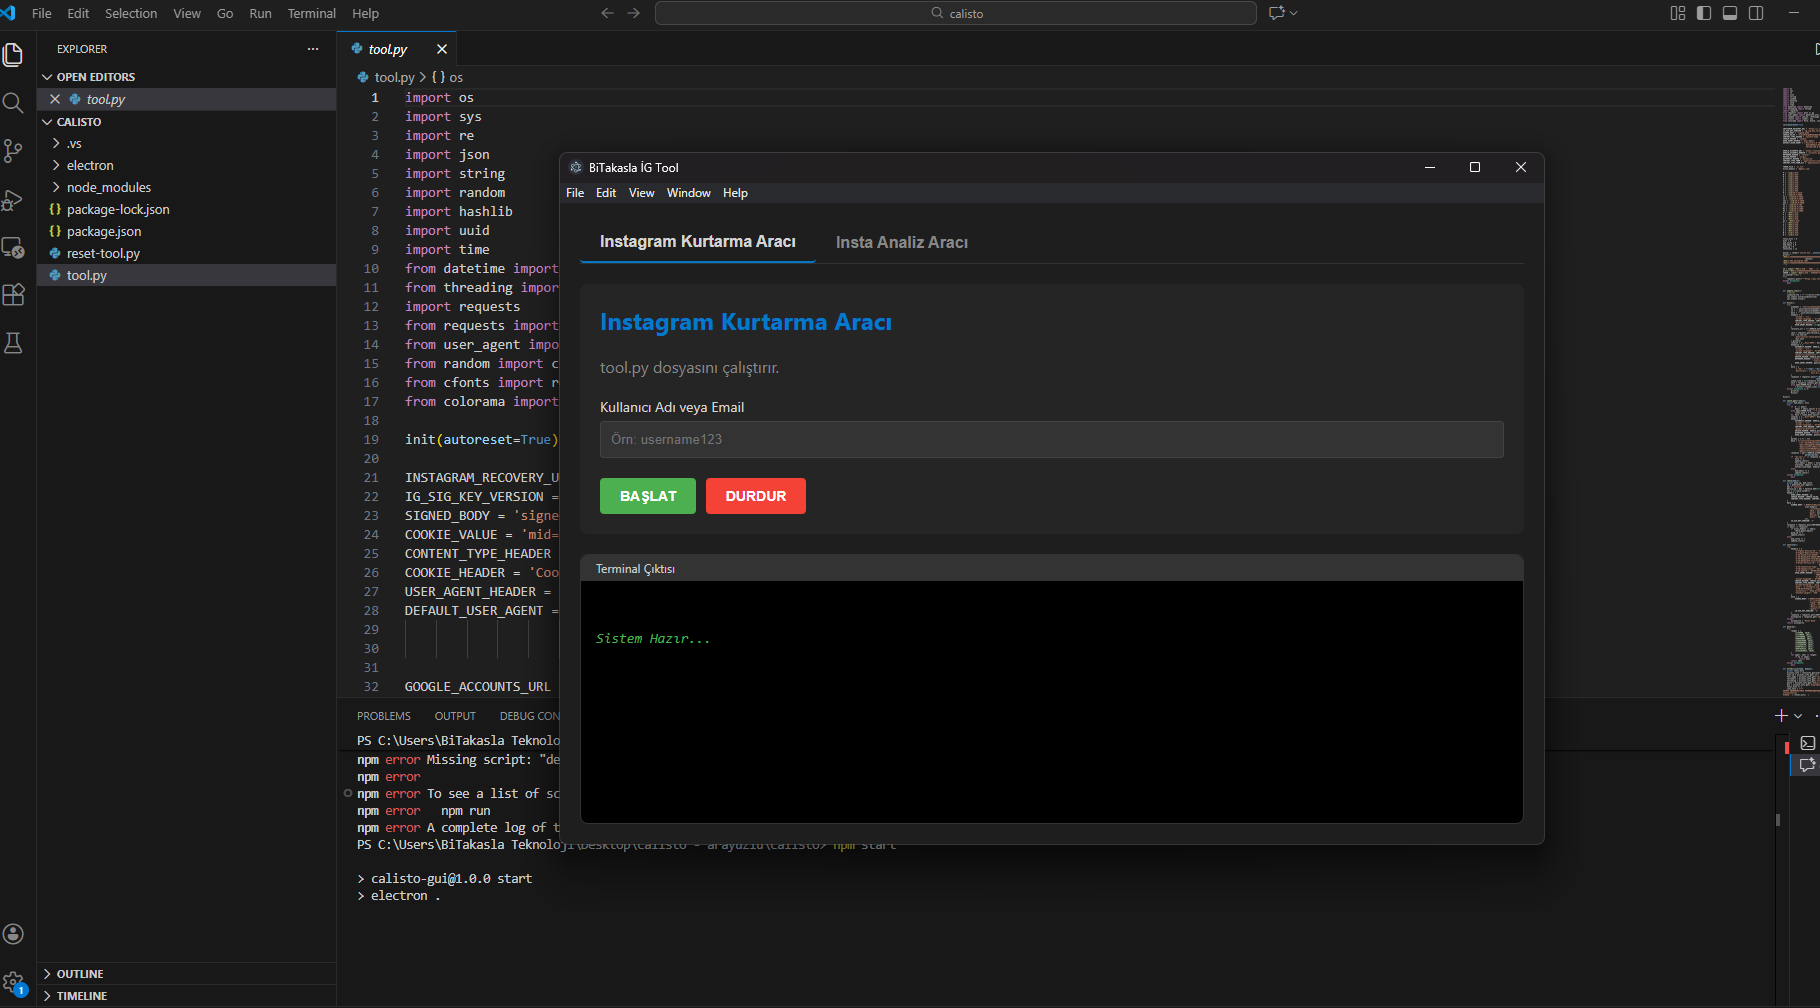
Task: Expand the .vs folder
Action: click(74, 144)
